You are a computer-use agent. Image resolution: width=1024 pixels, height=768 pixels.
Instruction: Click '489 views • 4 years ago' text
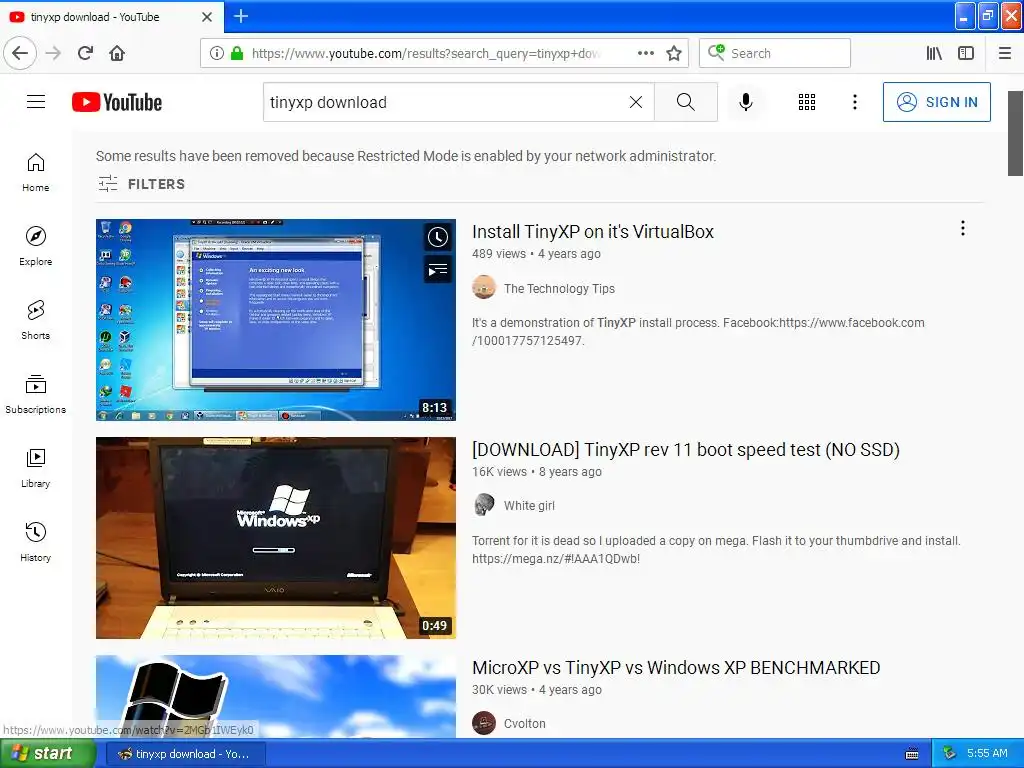pos(536,254)
